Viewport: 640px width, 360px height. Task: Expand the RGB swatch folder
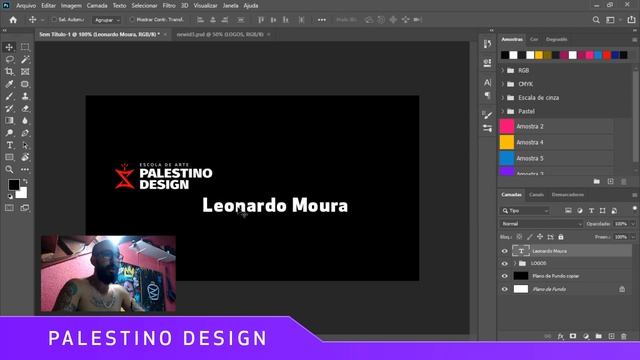coord(503,71)
